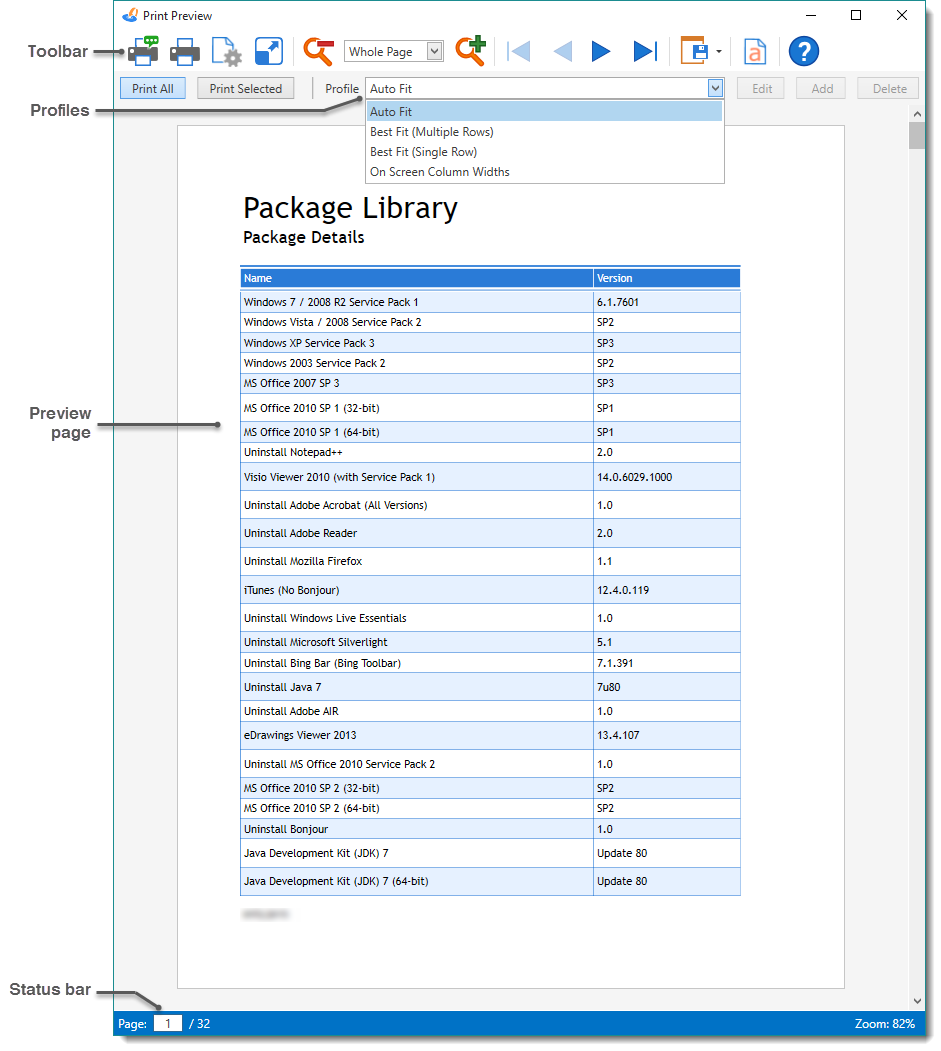This screenshot has width=941, height=1051.
Task: Click the Name column header
Action: (417, 278)
